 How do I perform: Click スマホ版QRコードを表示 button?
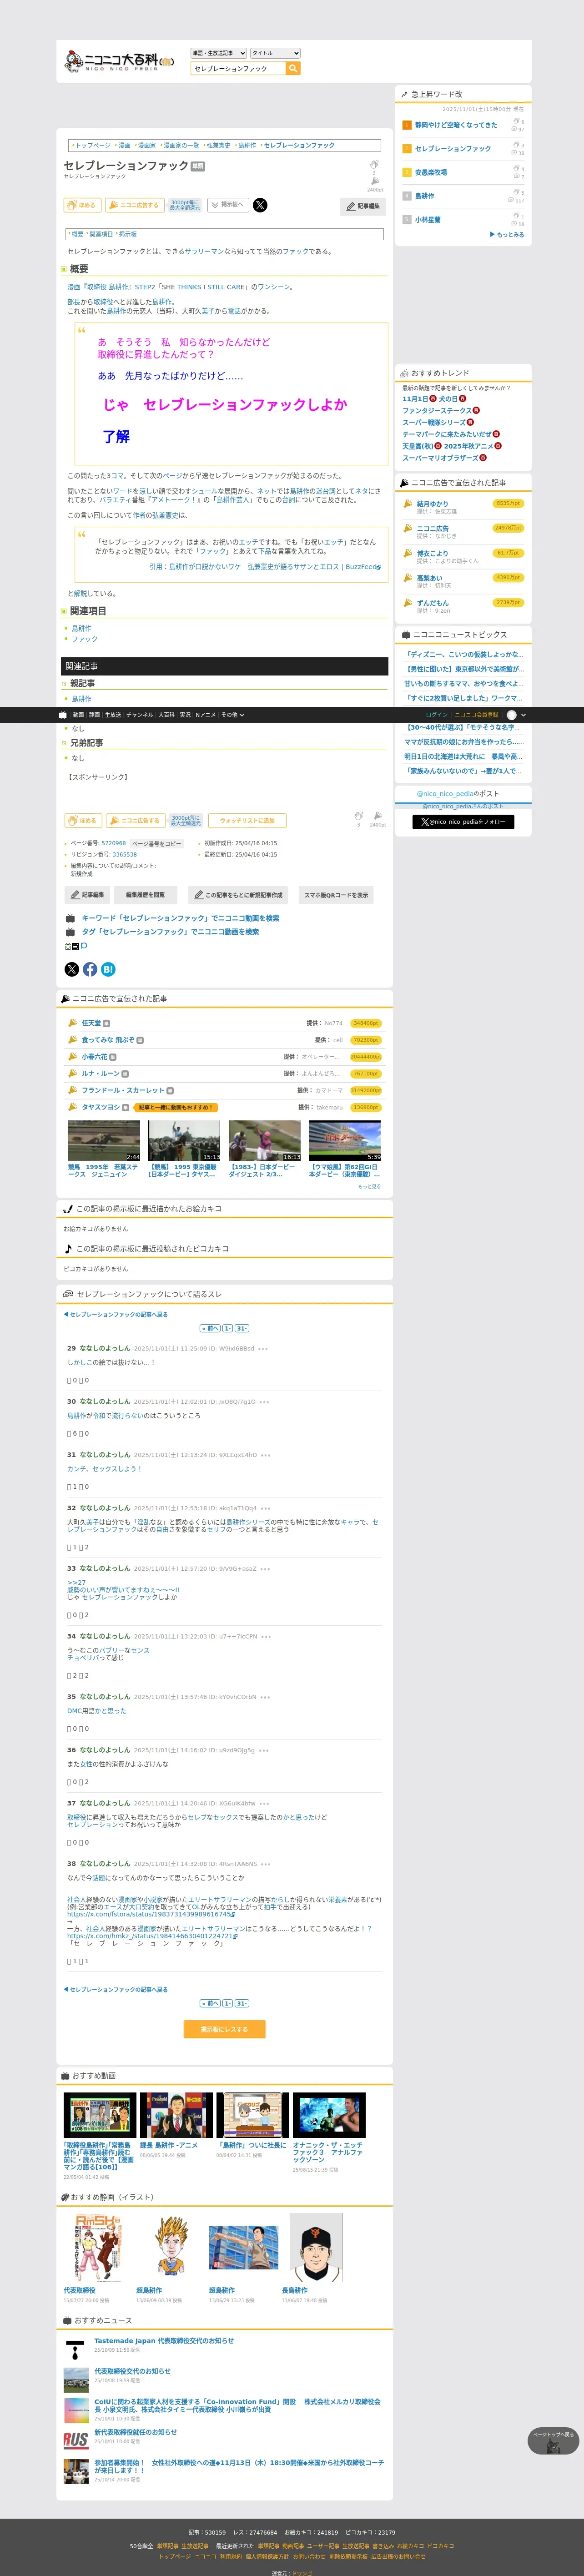pos(336,895)
